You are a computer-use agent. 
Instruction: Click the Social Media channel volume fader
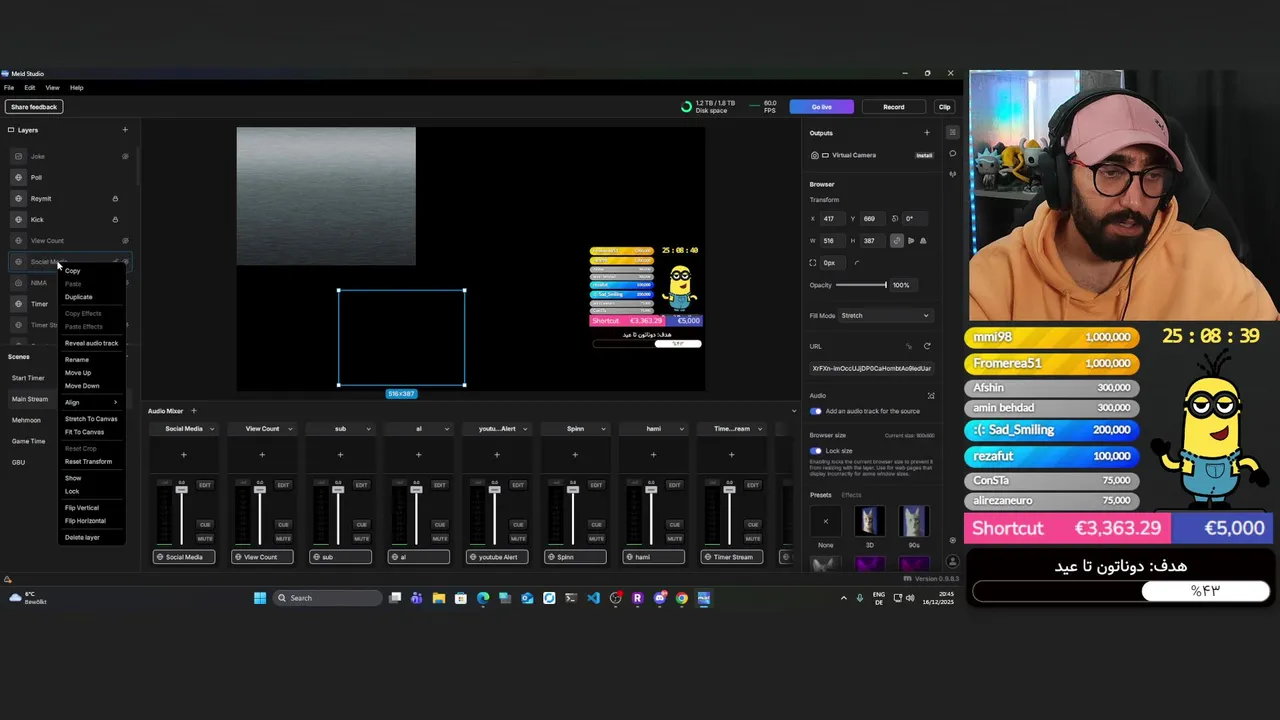[x=181, y=489]
